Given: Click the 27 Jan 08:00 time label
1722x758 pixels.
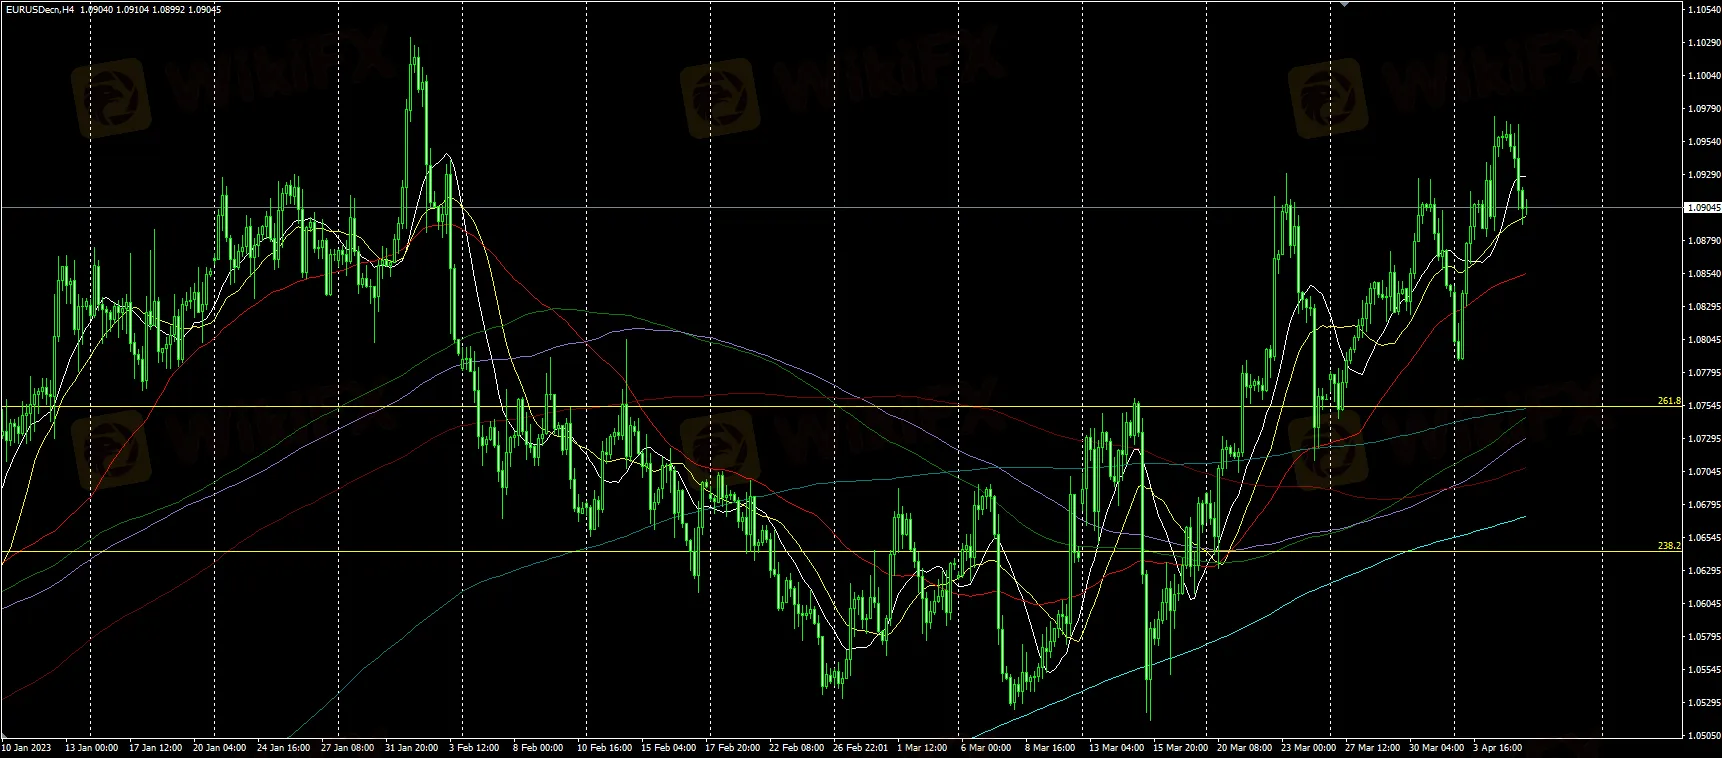Looking at the screenshot, I should pyautogui.click(x=347, y=748).
